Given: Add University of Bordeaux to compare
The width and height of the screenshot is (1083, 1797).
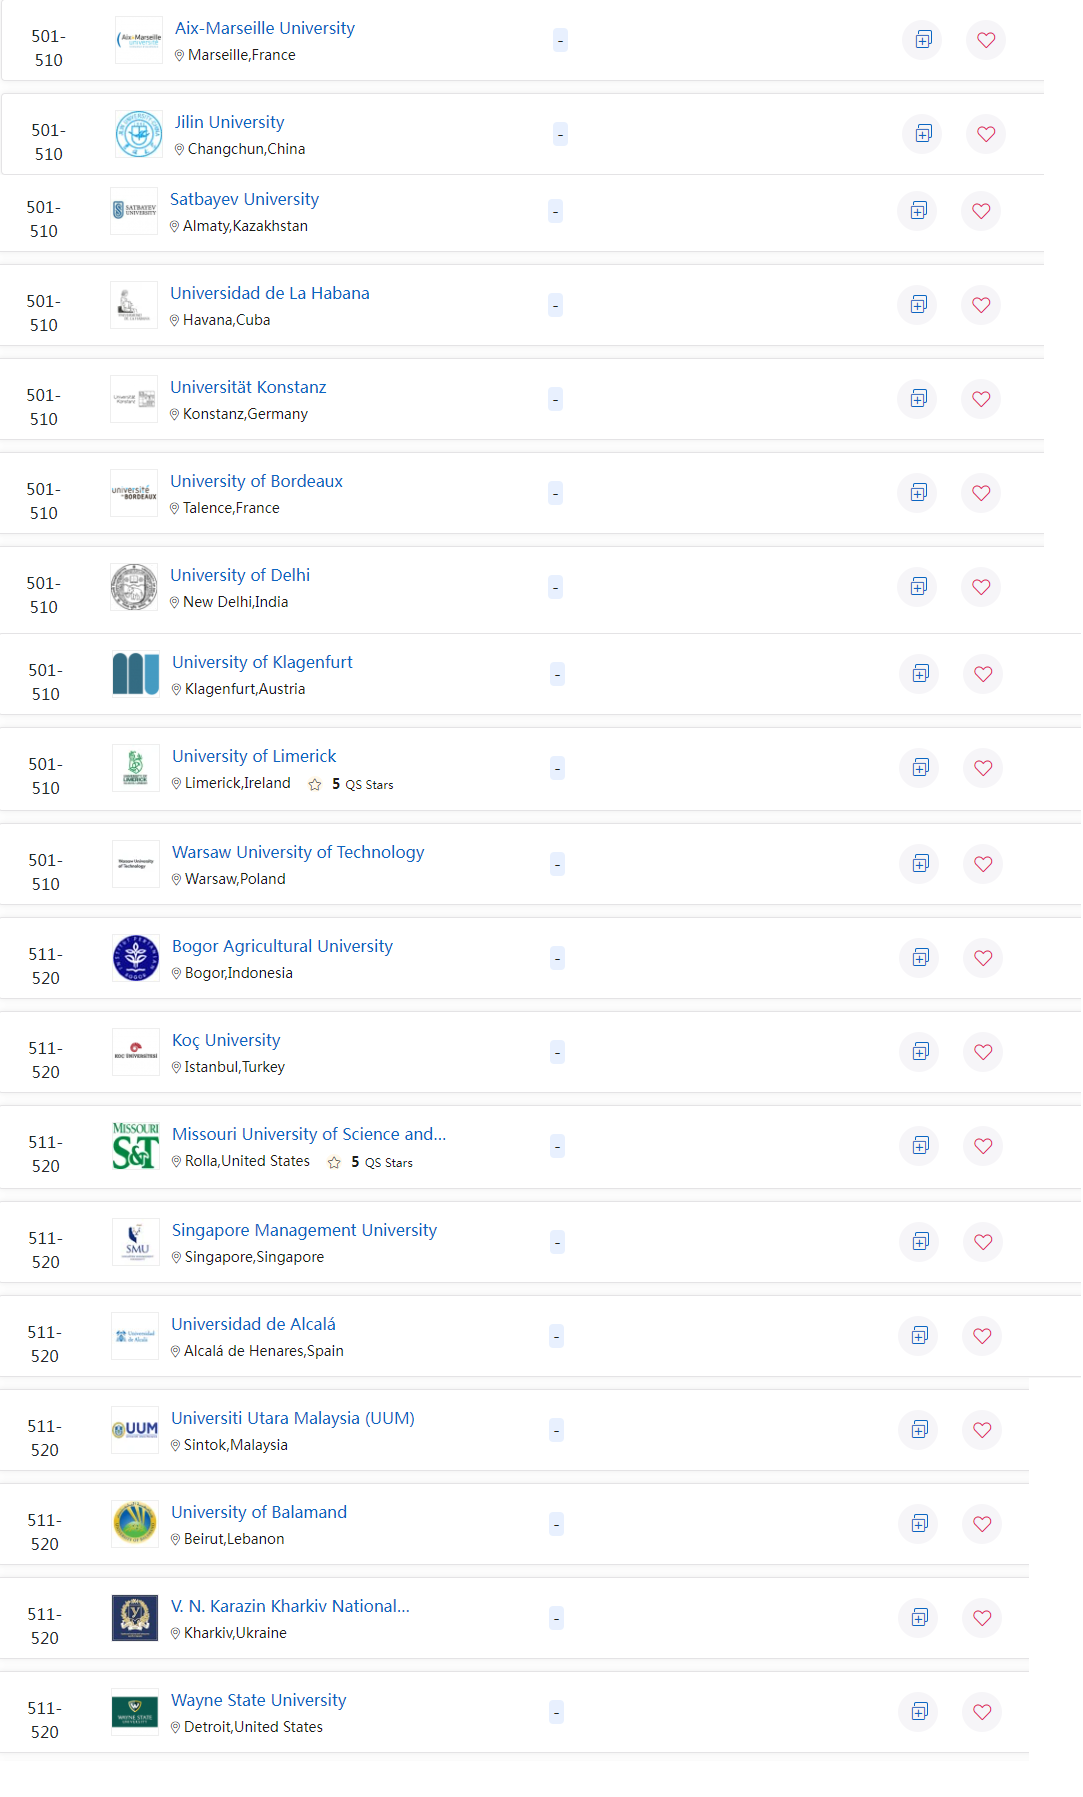Looking at the screenshot, I should [x=918, y=493].
